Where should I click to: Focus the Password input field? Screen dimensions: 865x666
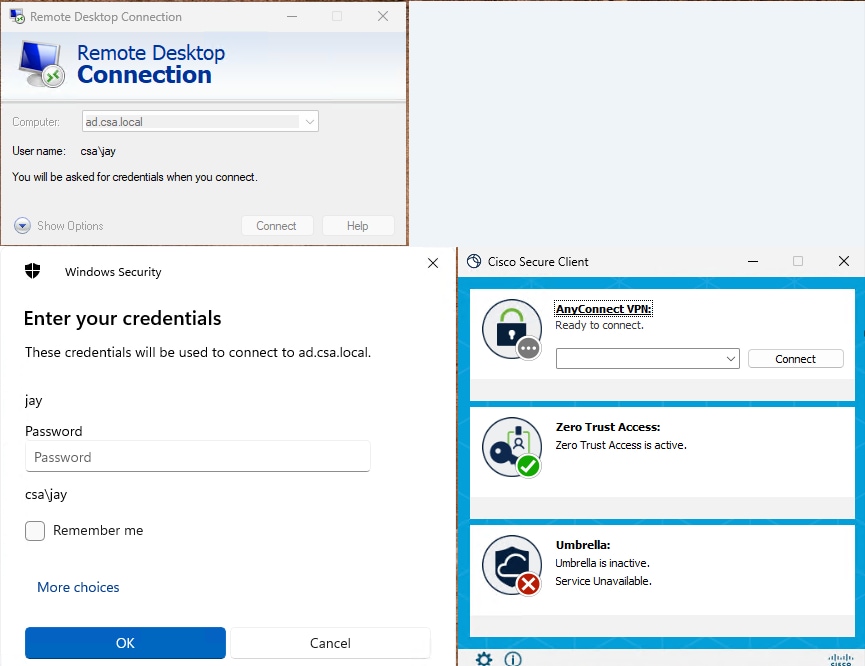(197, 457)
